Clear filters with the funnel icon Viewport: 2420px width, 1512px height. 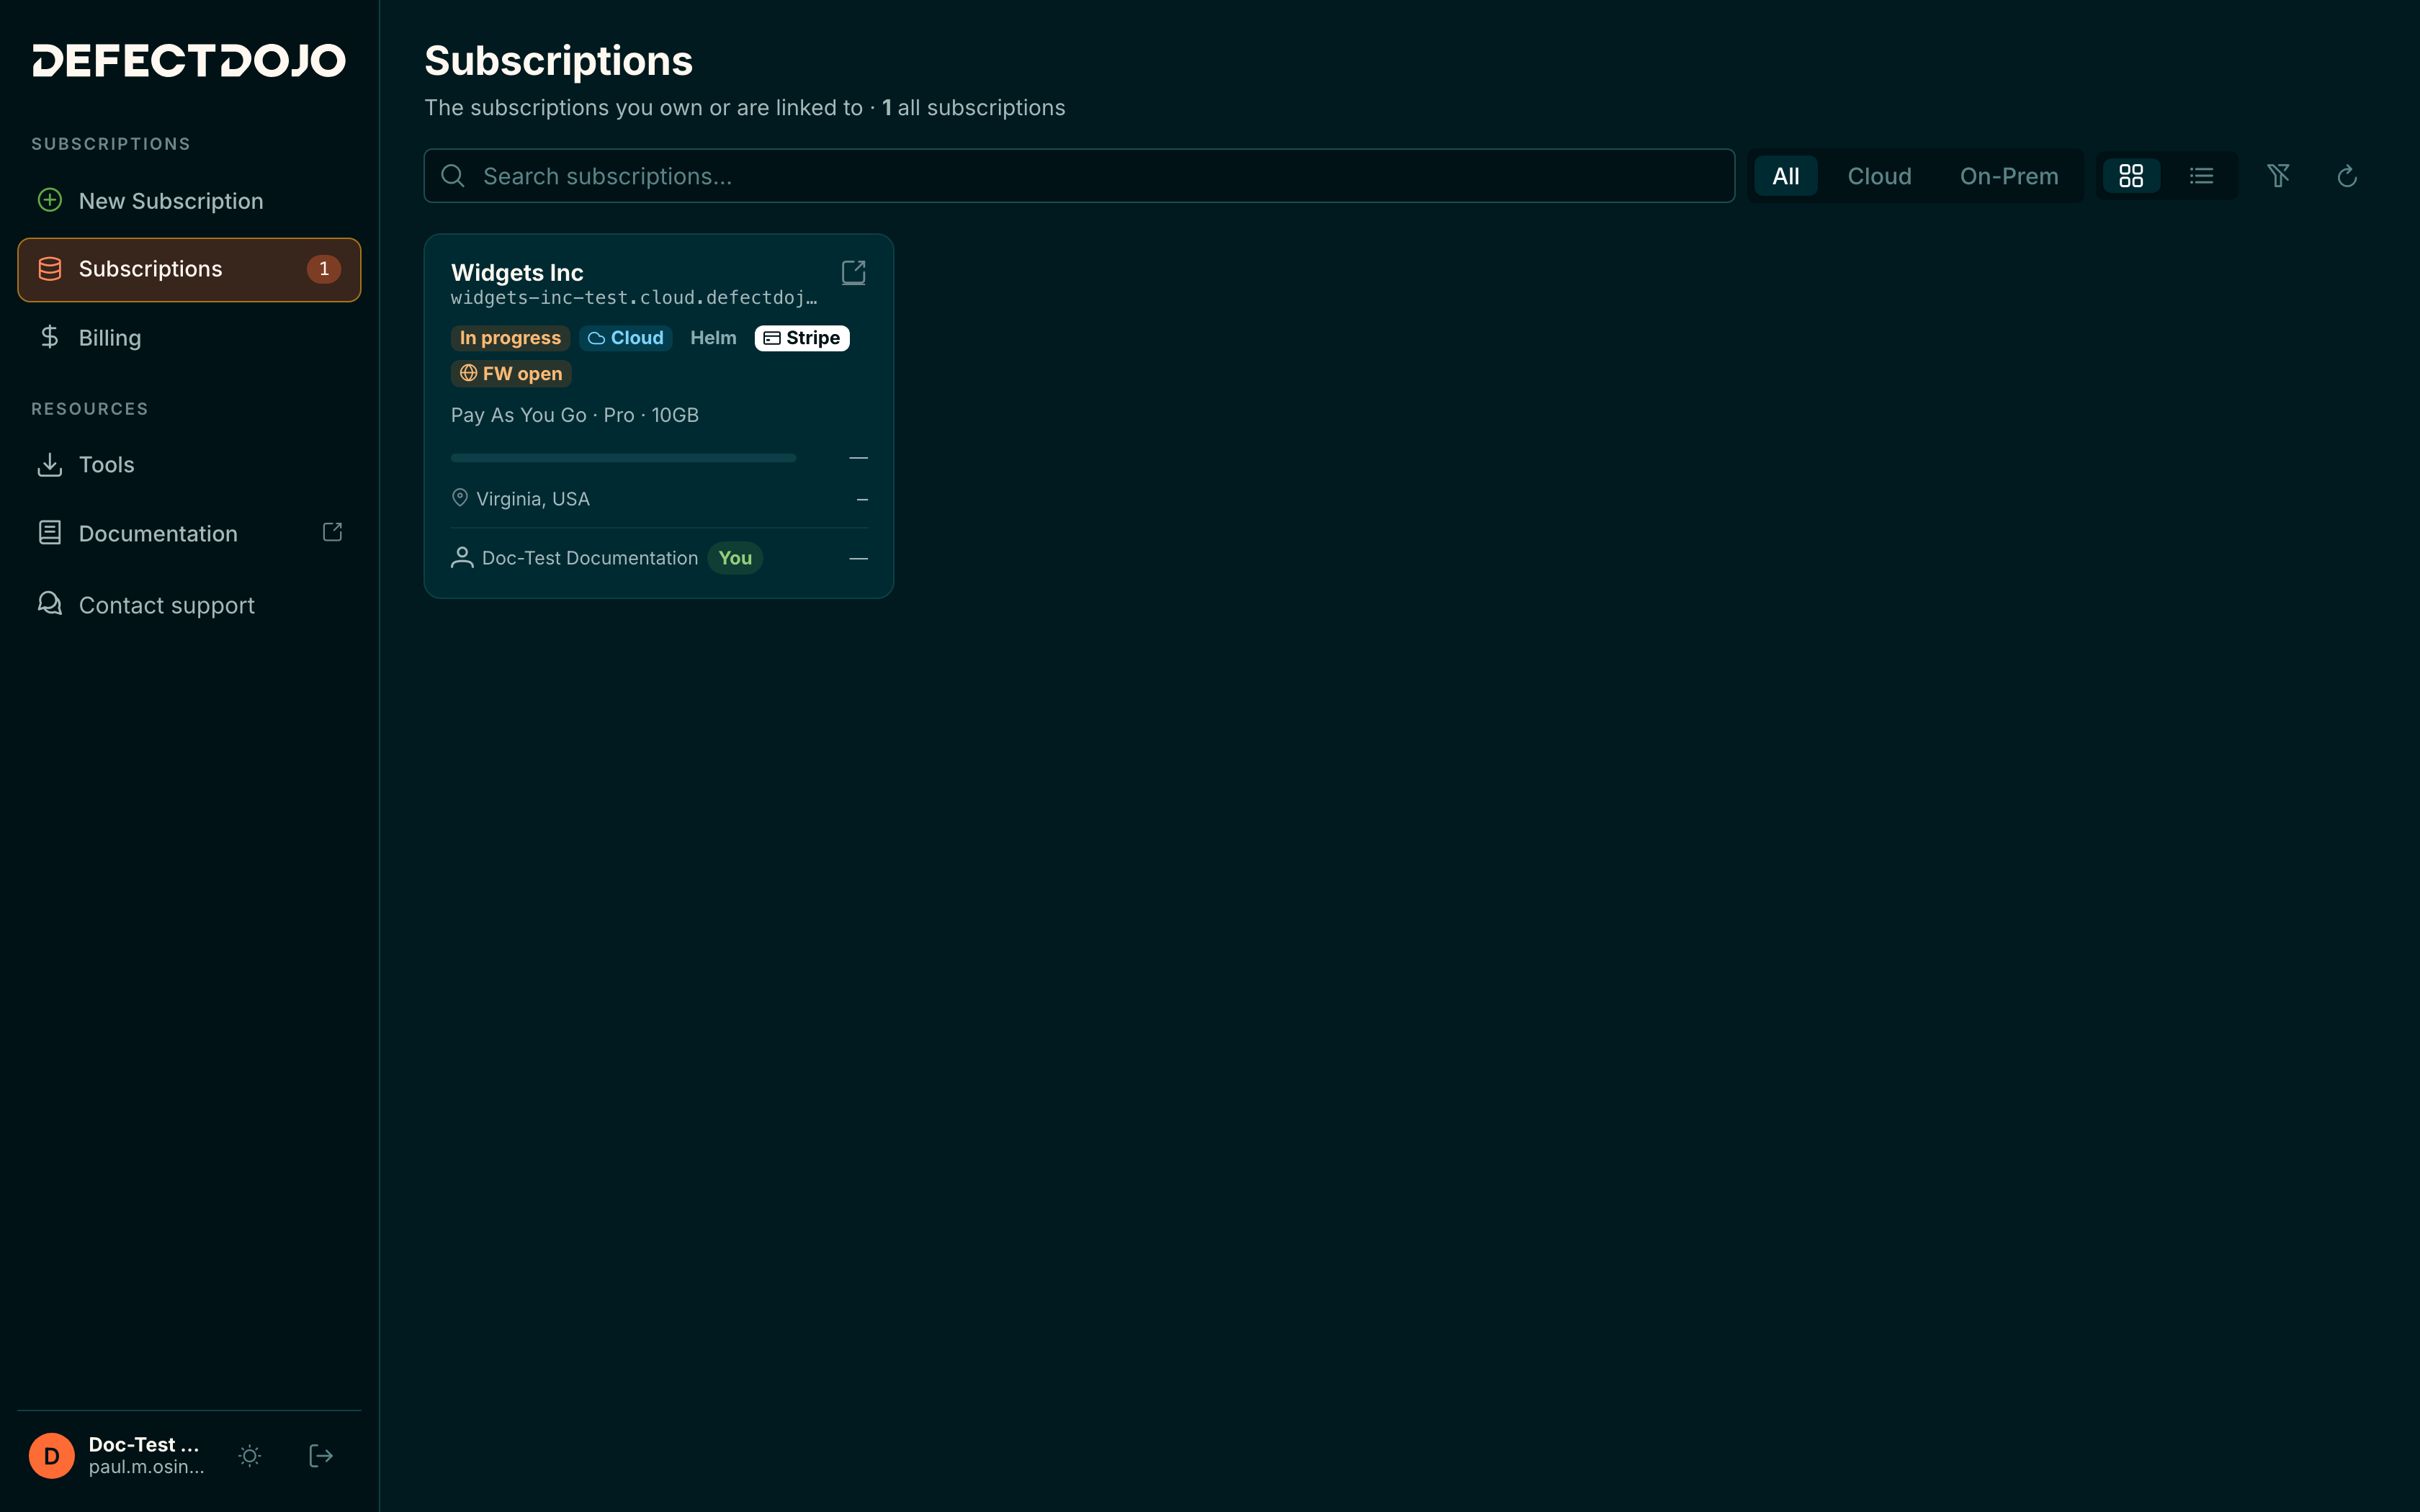(2278, 176)
